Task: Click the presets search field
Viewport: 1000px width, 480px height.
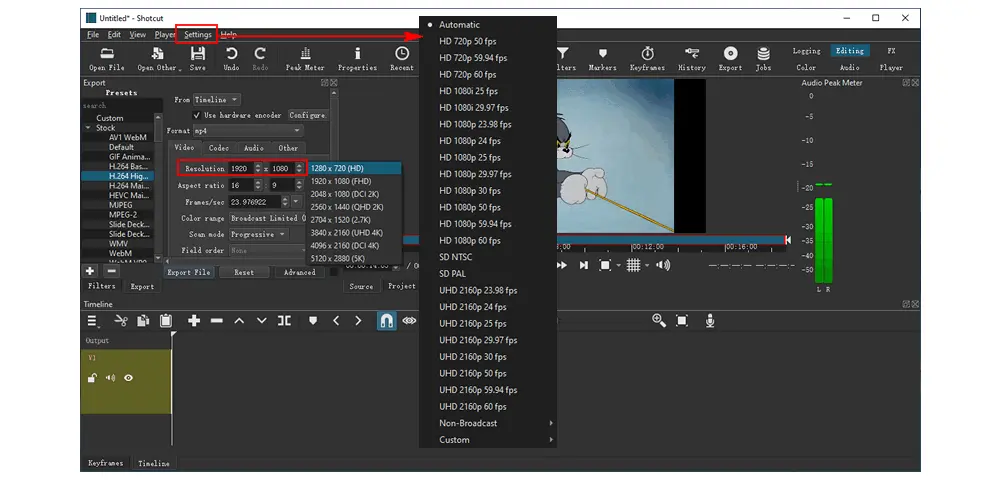Action: point(122,106)
